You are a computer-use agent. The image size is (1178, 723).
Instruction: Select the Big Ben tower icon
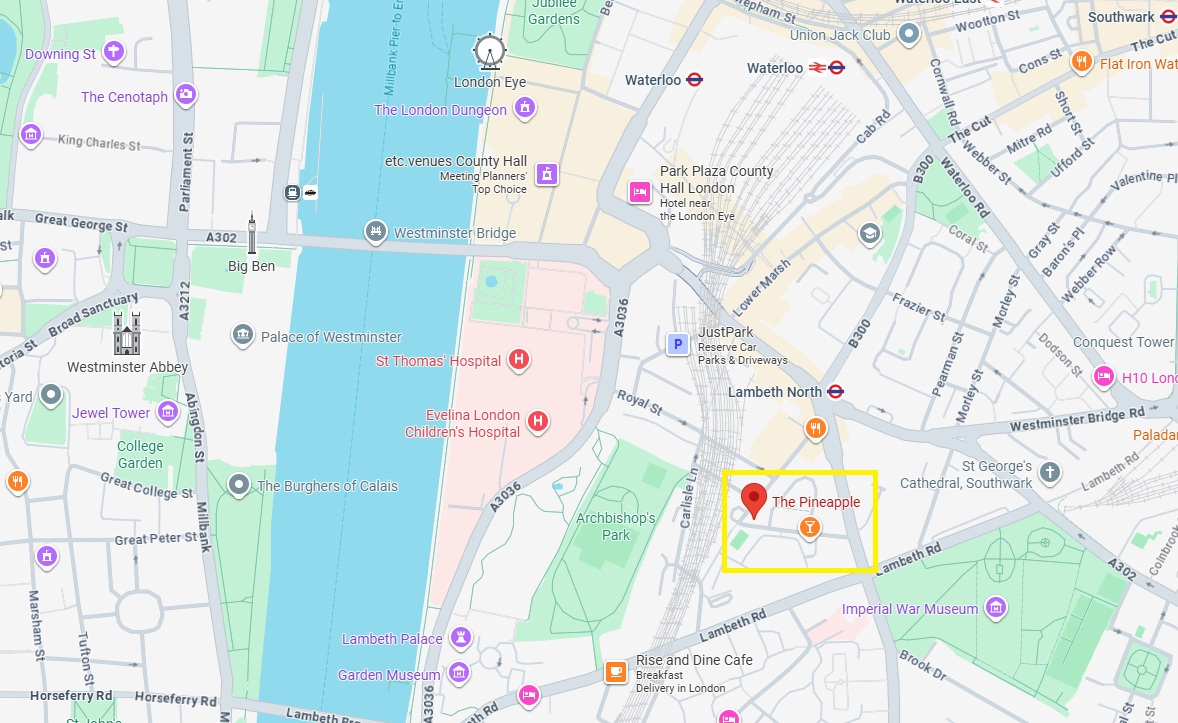(252, 233)
